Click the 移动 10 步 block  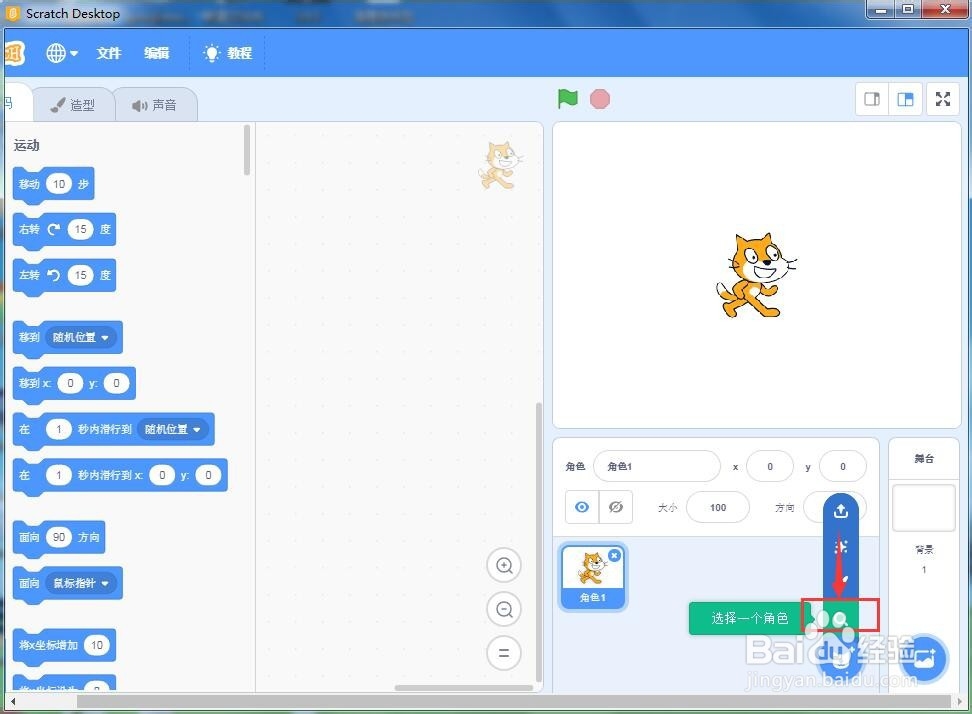click(x=53, y=184)
